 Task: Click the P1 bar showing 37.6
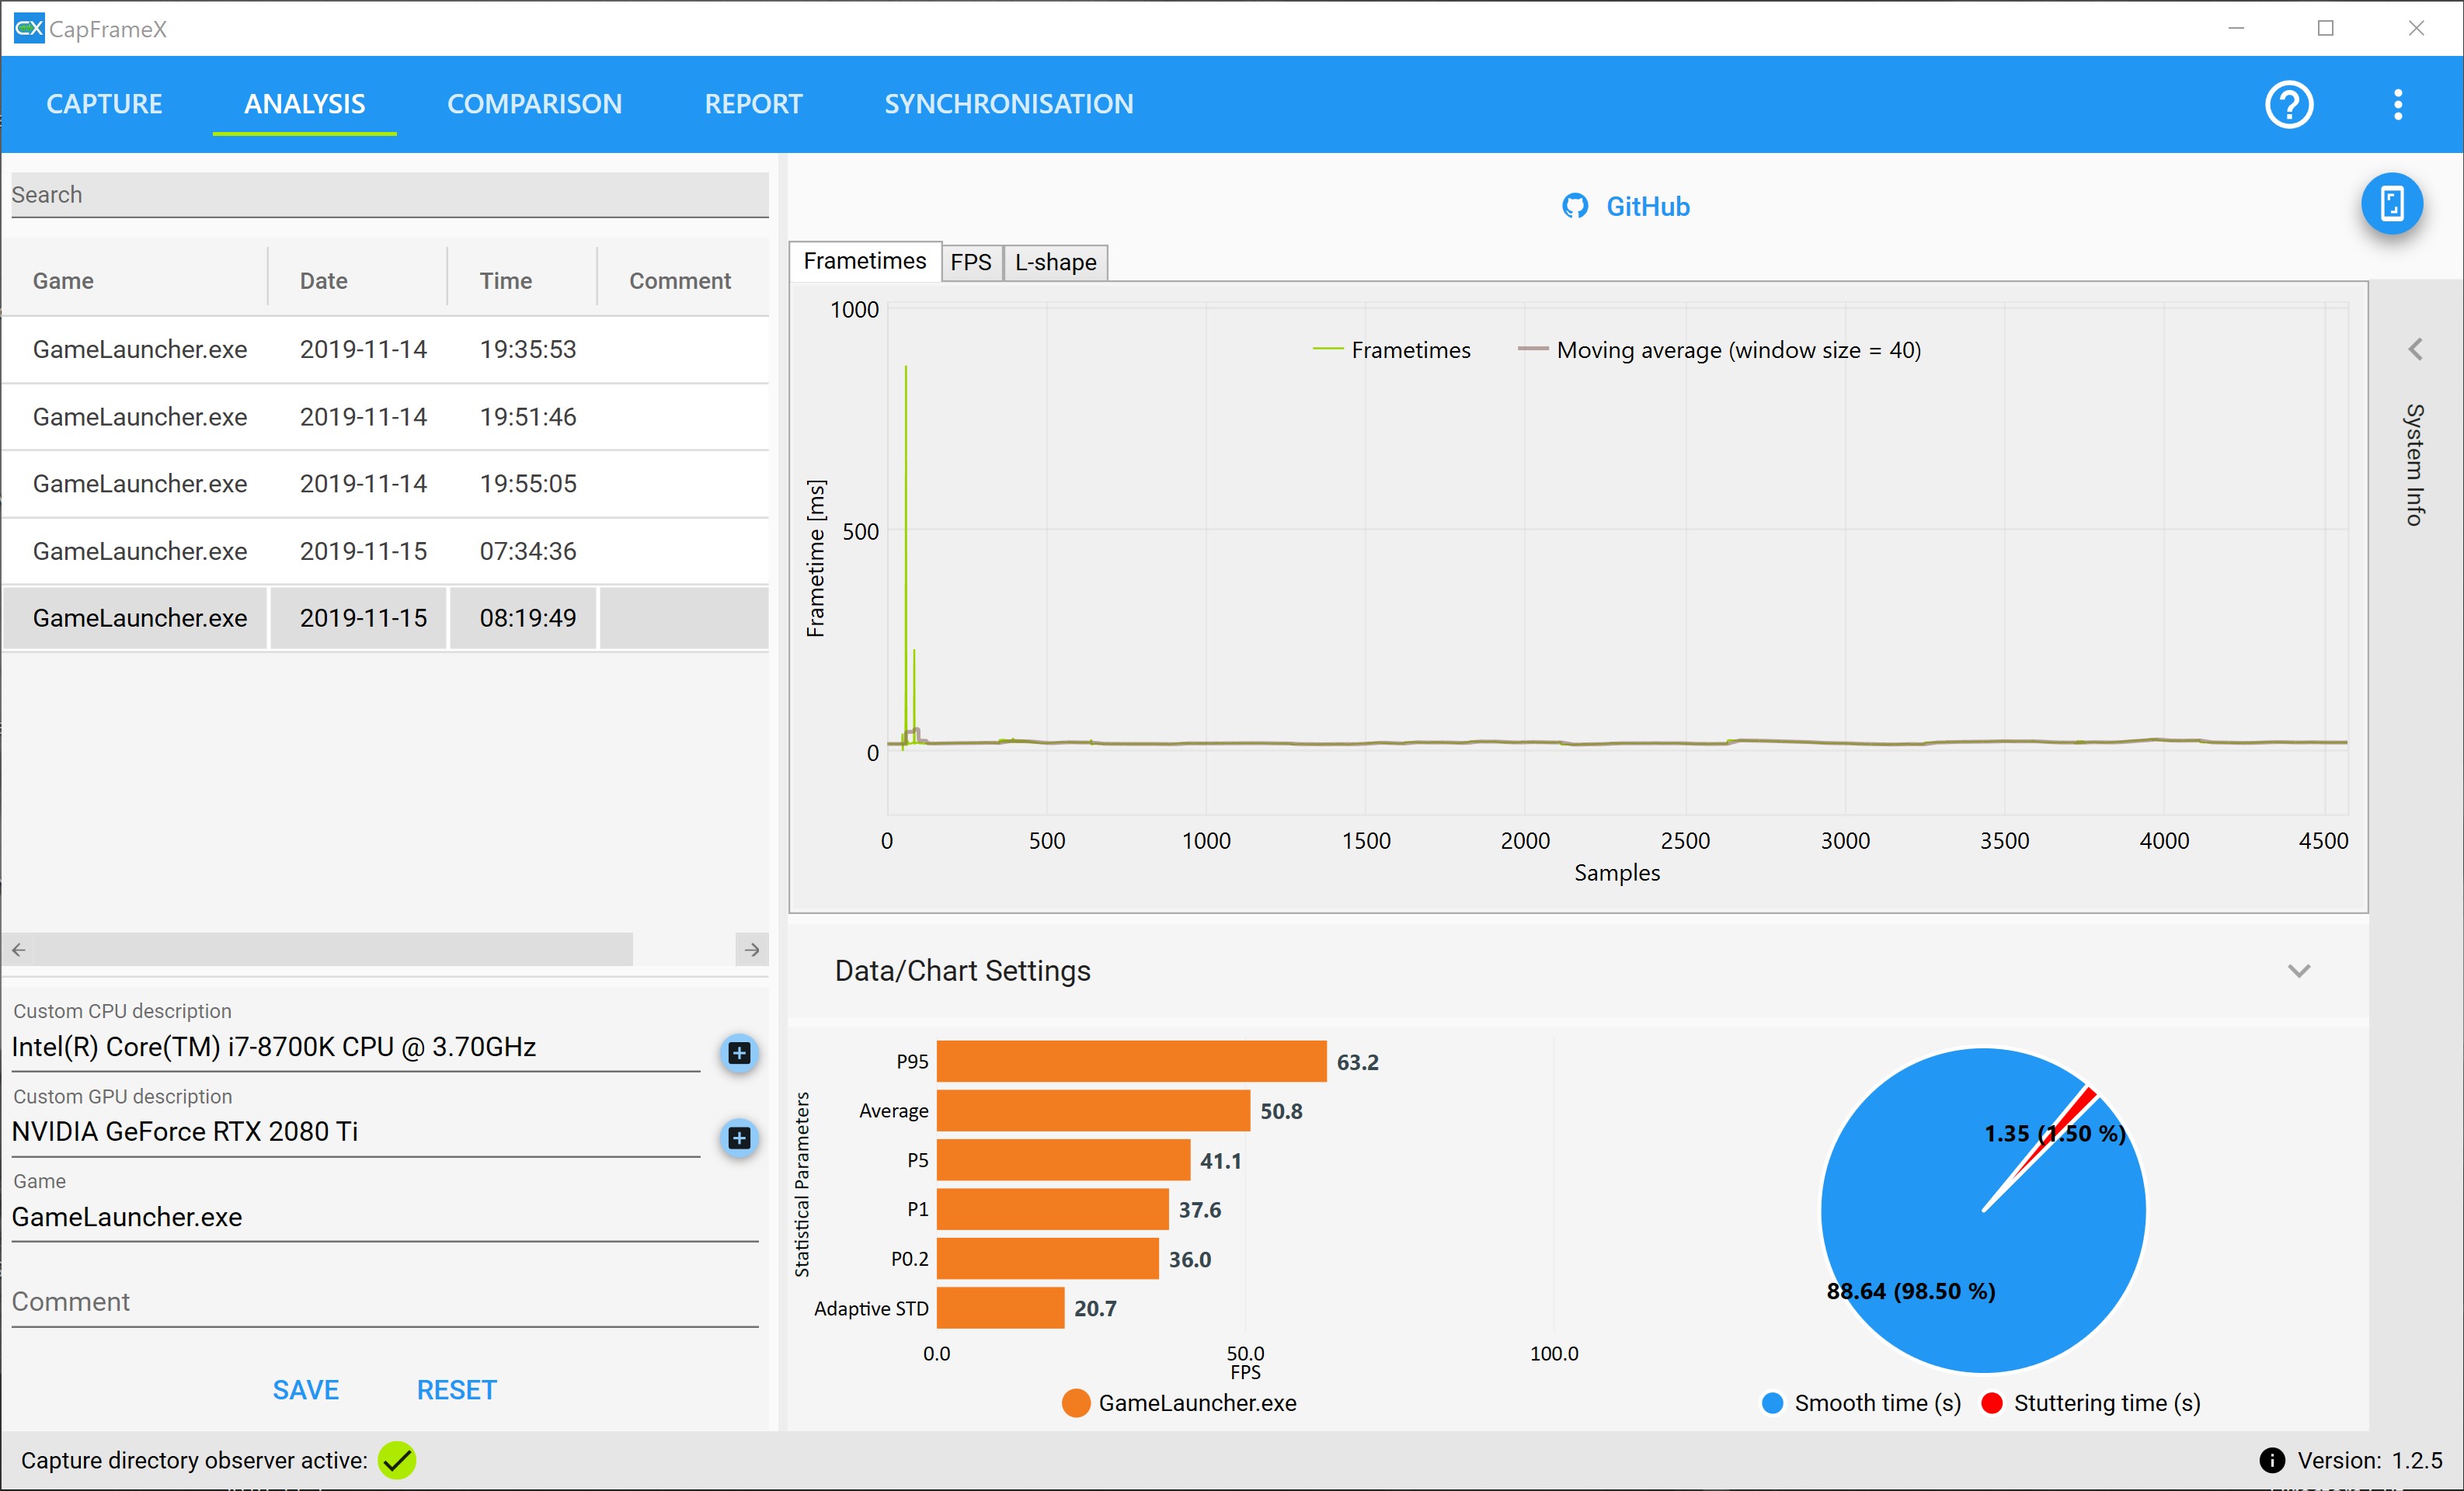pyautogui.click(x=1052, y=1209)
